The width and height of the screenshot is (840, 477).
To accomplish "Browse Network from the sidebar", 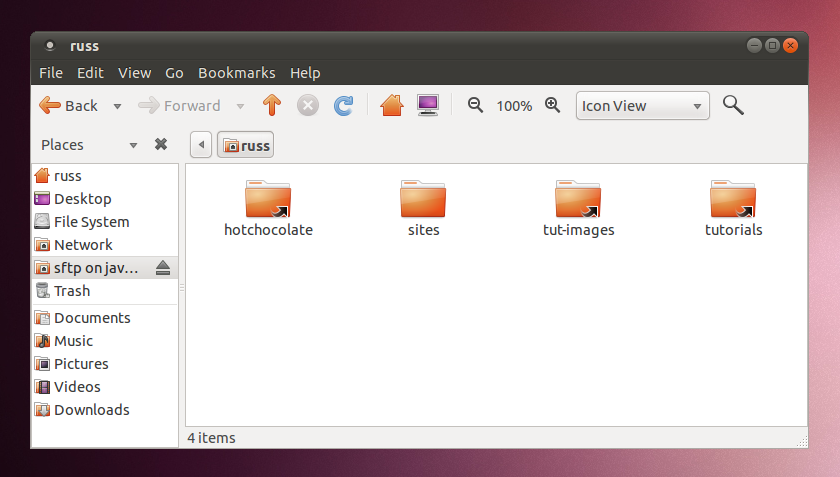I will click(x=105, y=245).
